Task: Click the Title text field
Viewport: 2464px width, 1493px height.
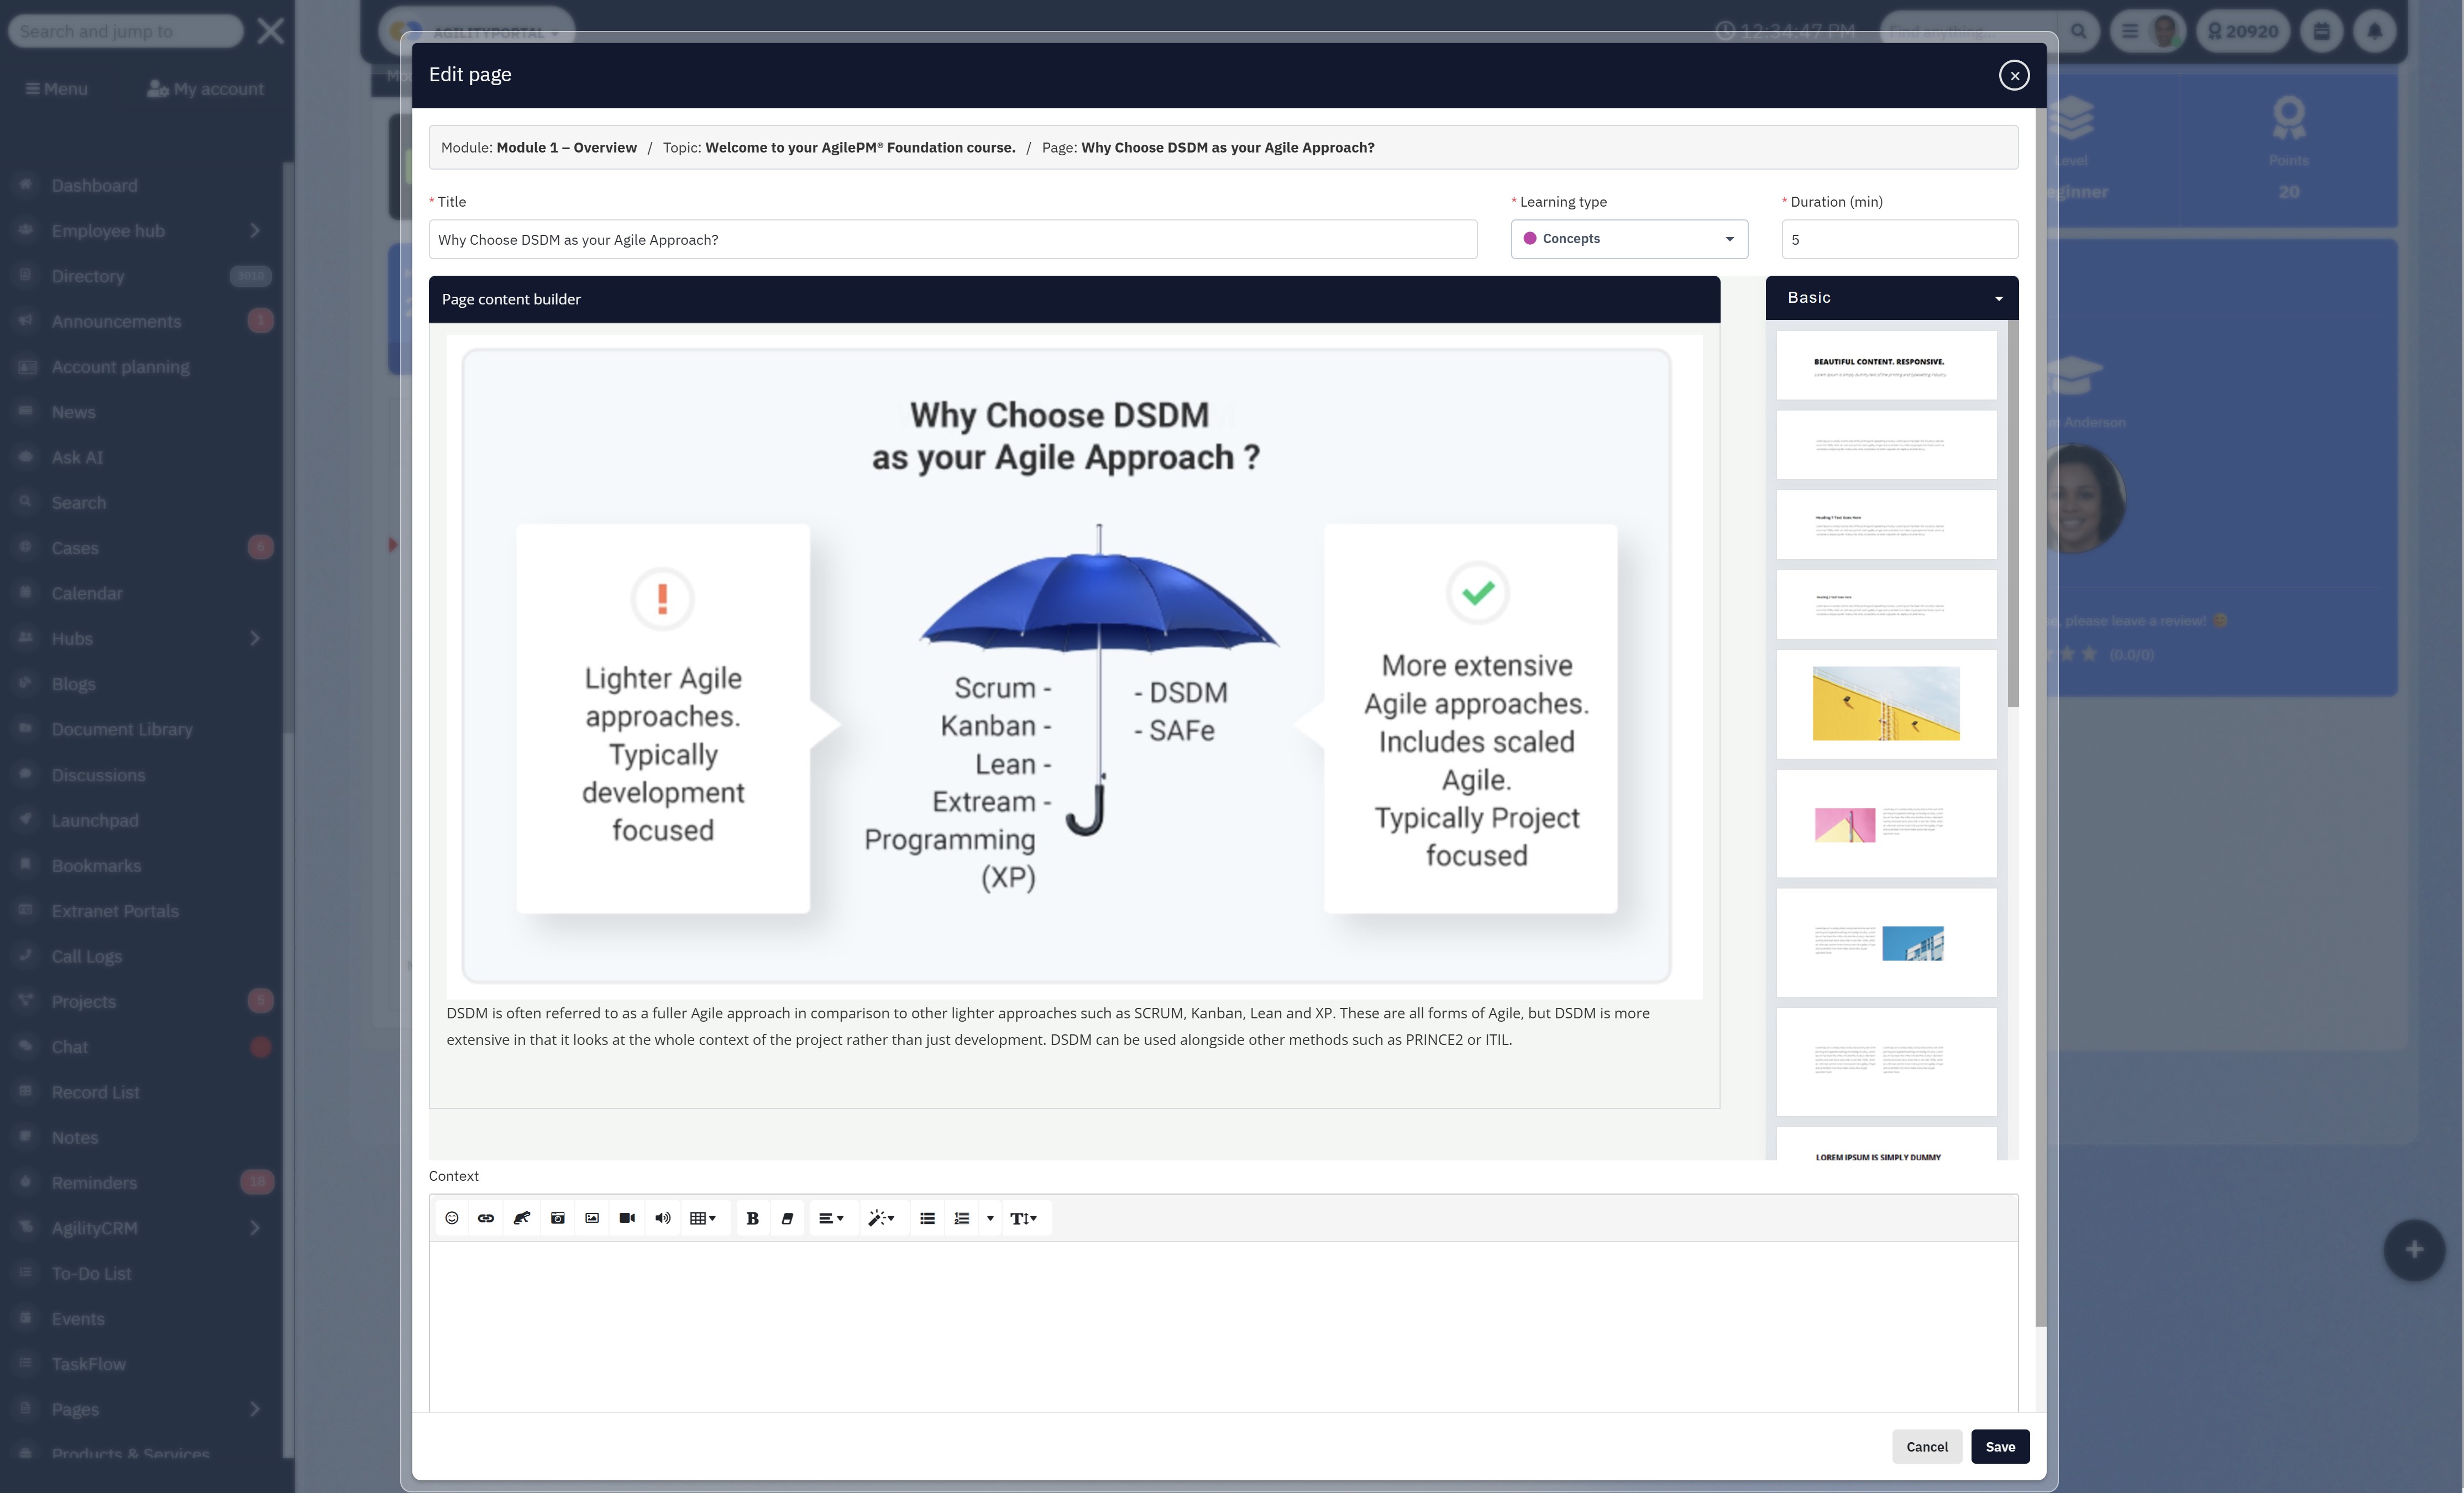Action: [952, 240]
